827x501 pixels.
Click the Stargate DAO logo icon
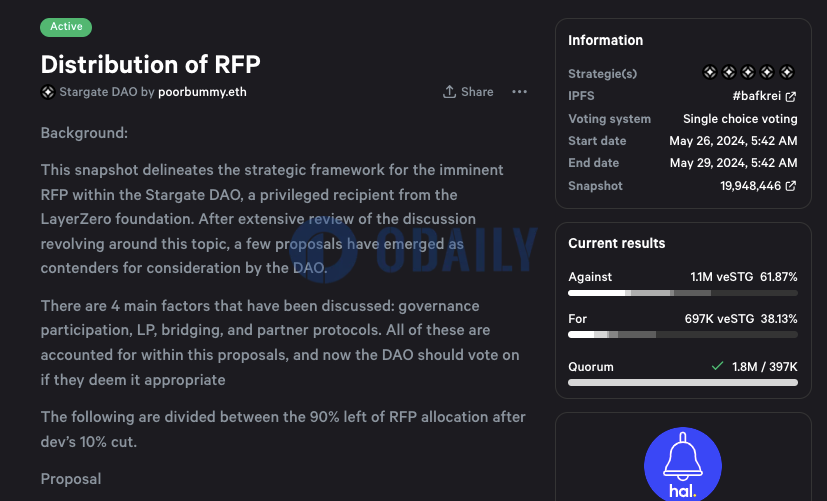[48, 92]
